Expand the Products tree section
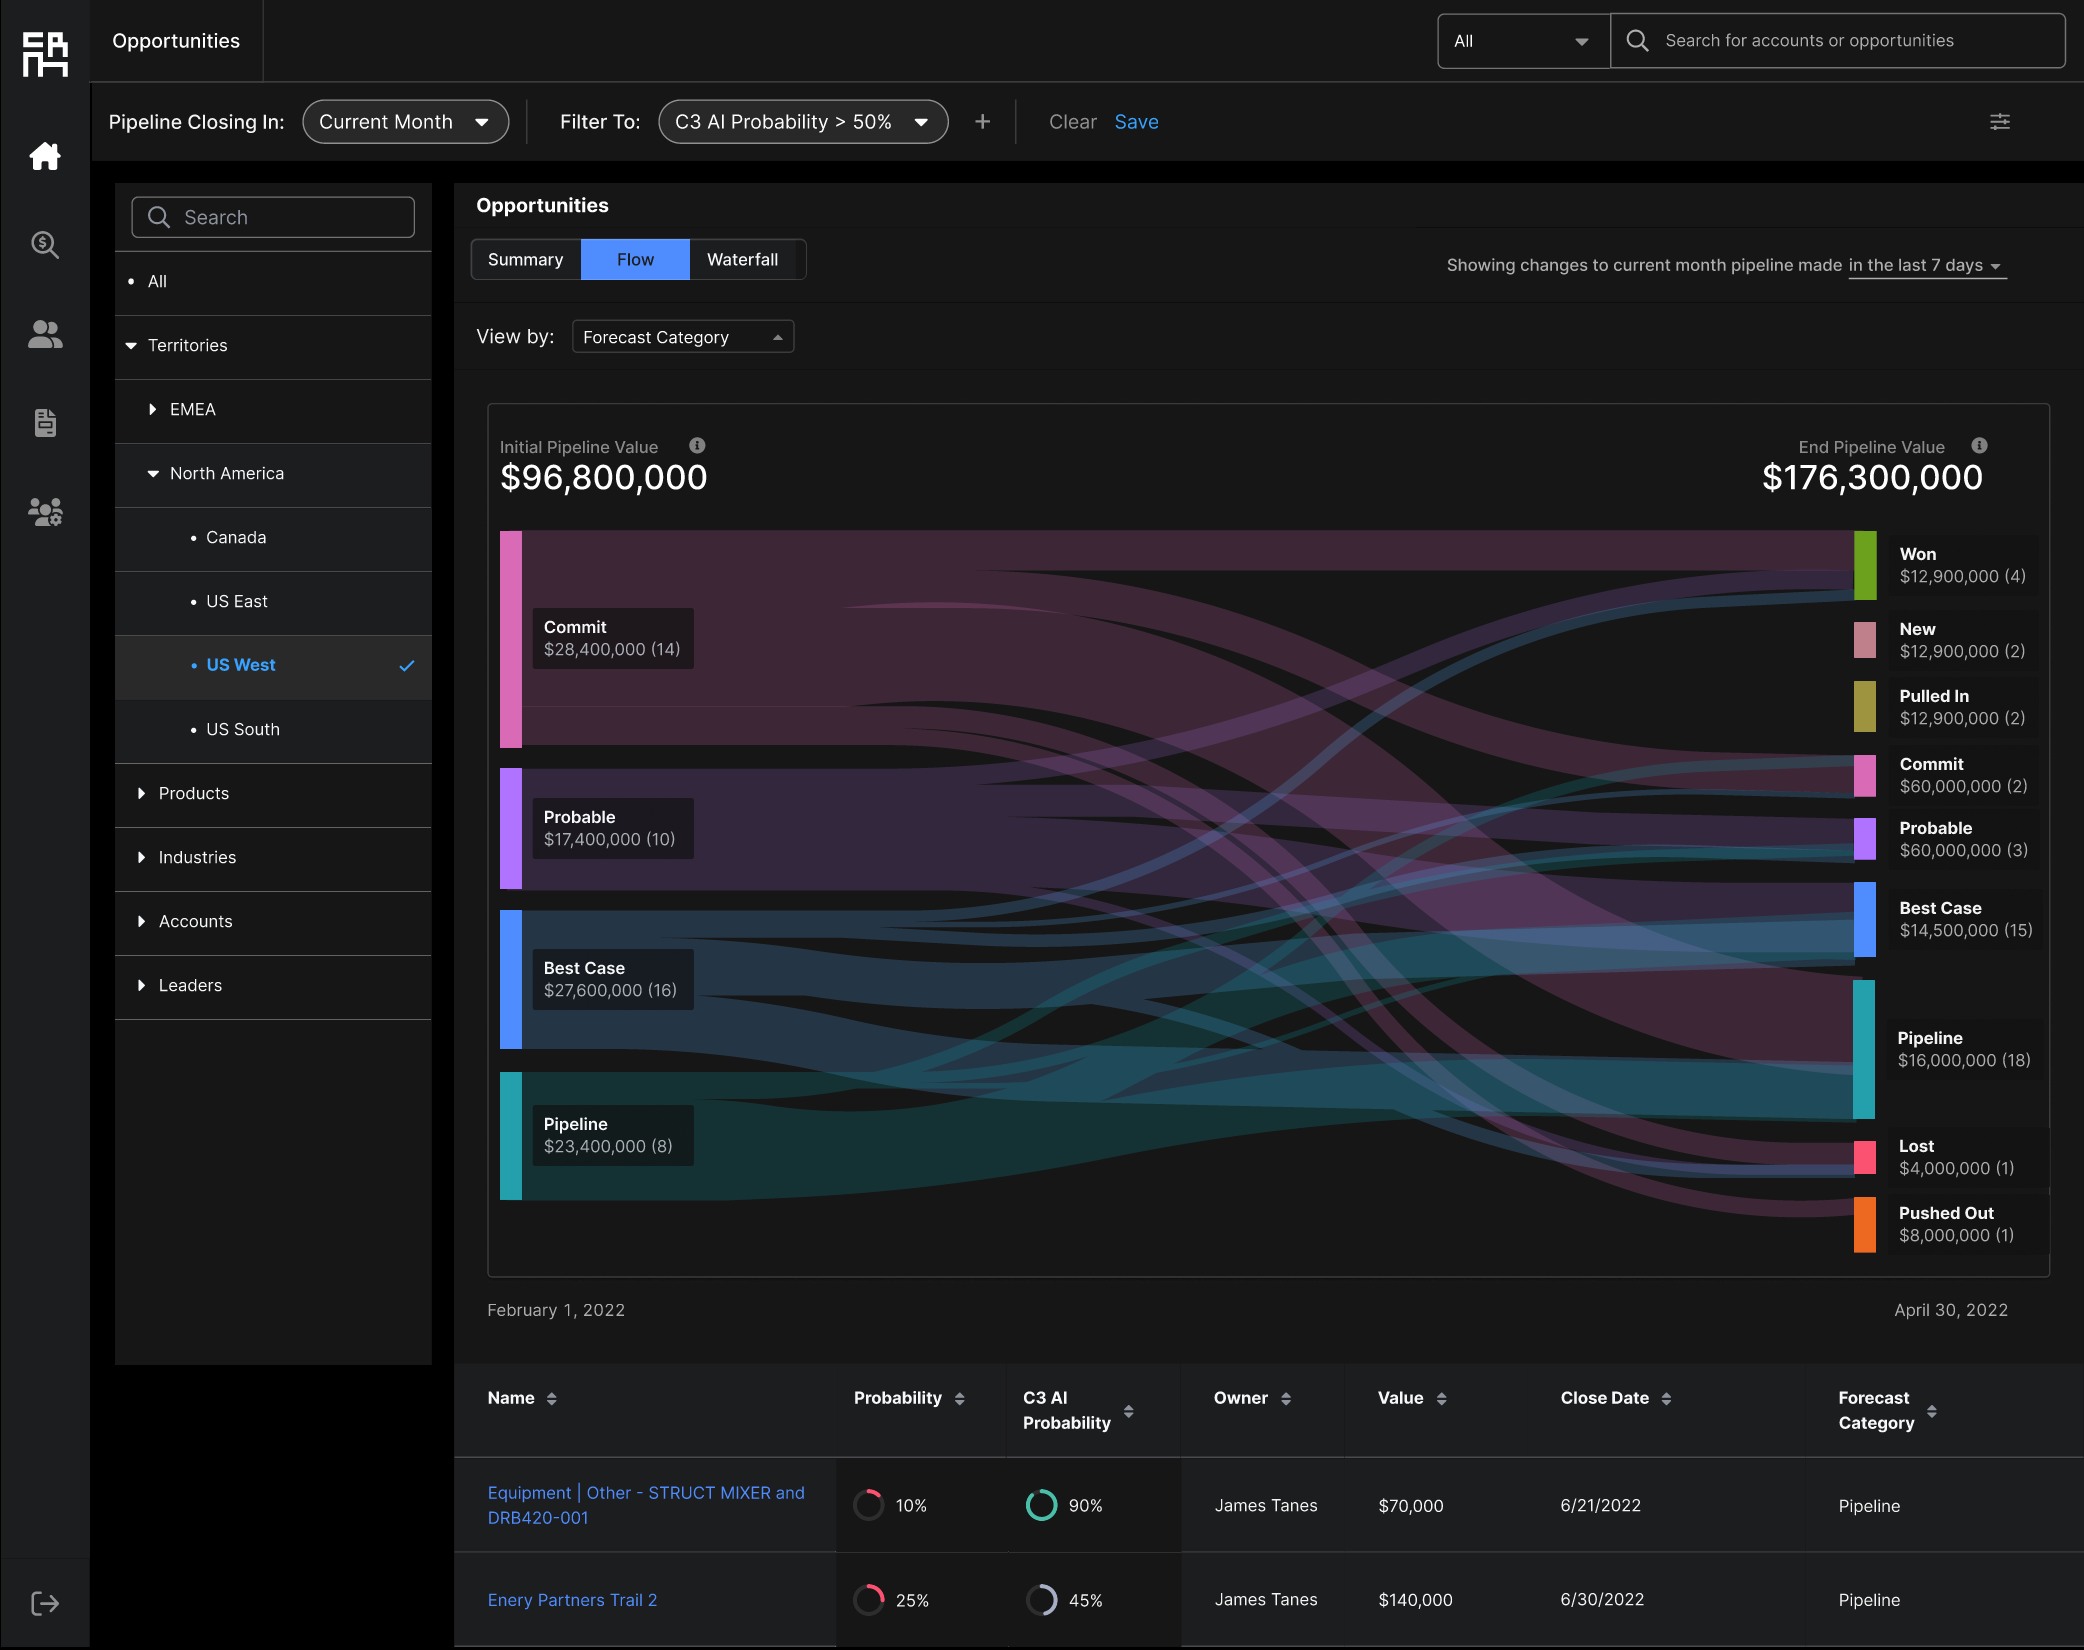The height and width of the screenshot is (1650, 2084). pos(194,793)
